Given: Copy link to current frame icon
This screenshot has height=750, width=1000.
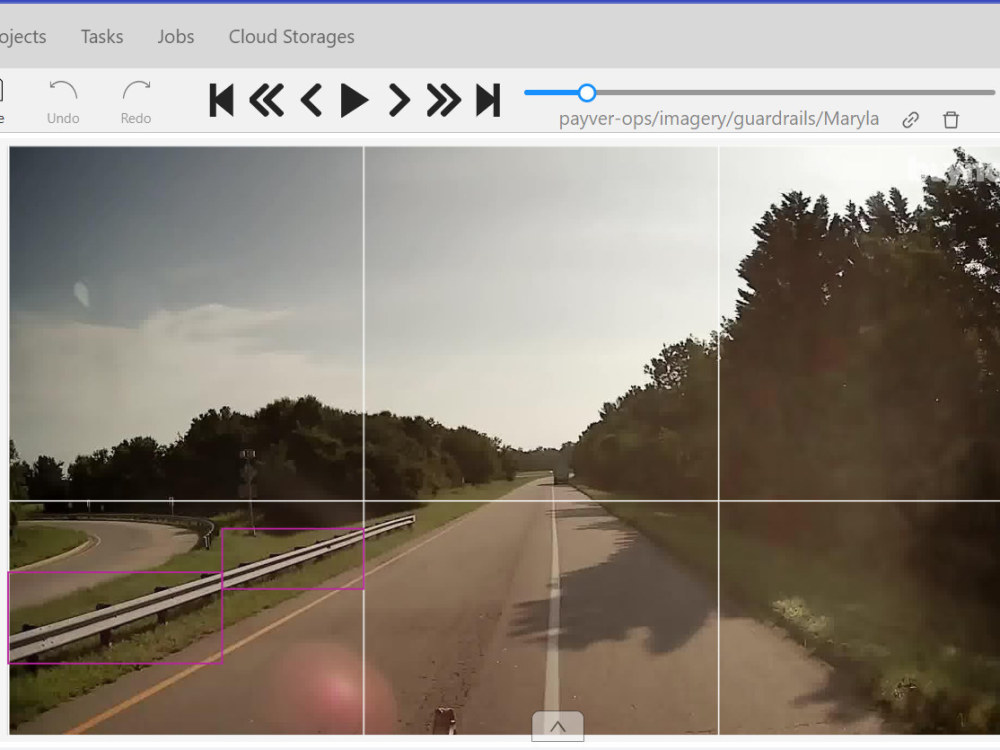Looking at the screenshot, I should tap(911, 120).
